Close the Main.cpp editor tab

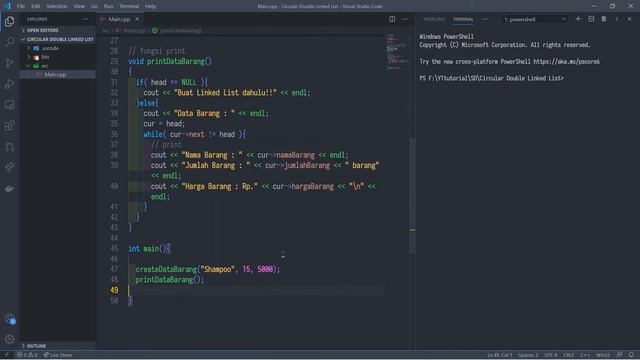click(137, 19)
